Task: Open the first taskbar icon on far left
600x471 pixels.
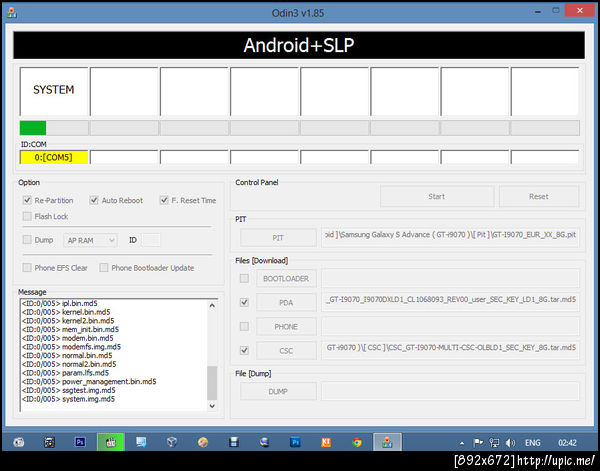Action: point(18,442)
